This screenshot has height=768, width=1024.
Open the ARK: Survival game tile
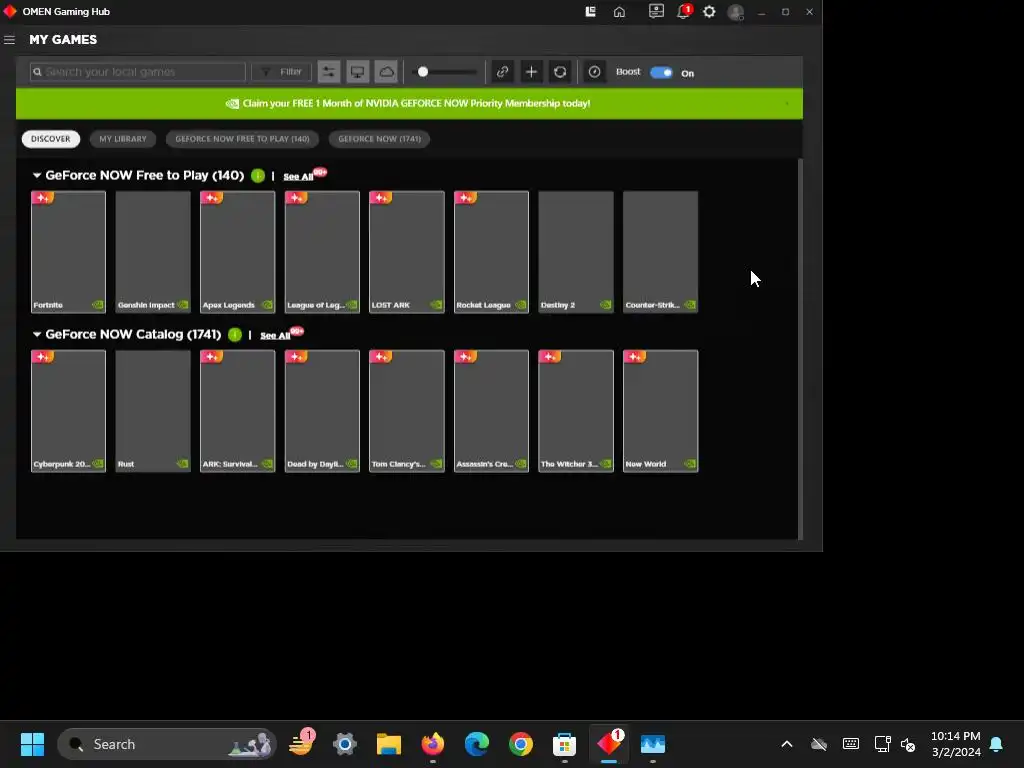tap(238, 411)
